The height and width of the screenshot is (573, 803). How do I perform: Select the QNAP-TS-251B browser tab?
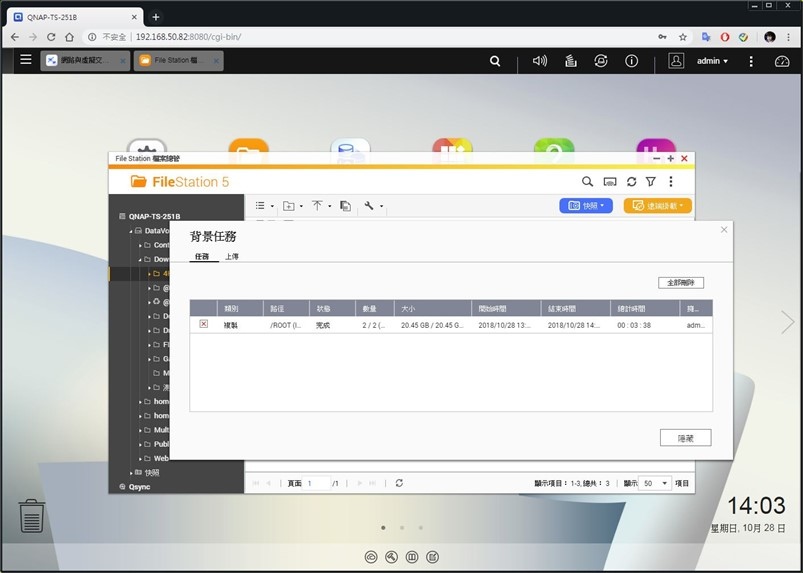click(76, 17)
